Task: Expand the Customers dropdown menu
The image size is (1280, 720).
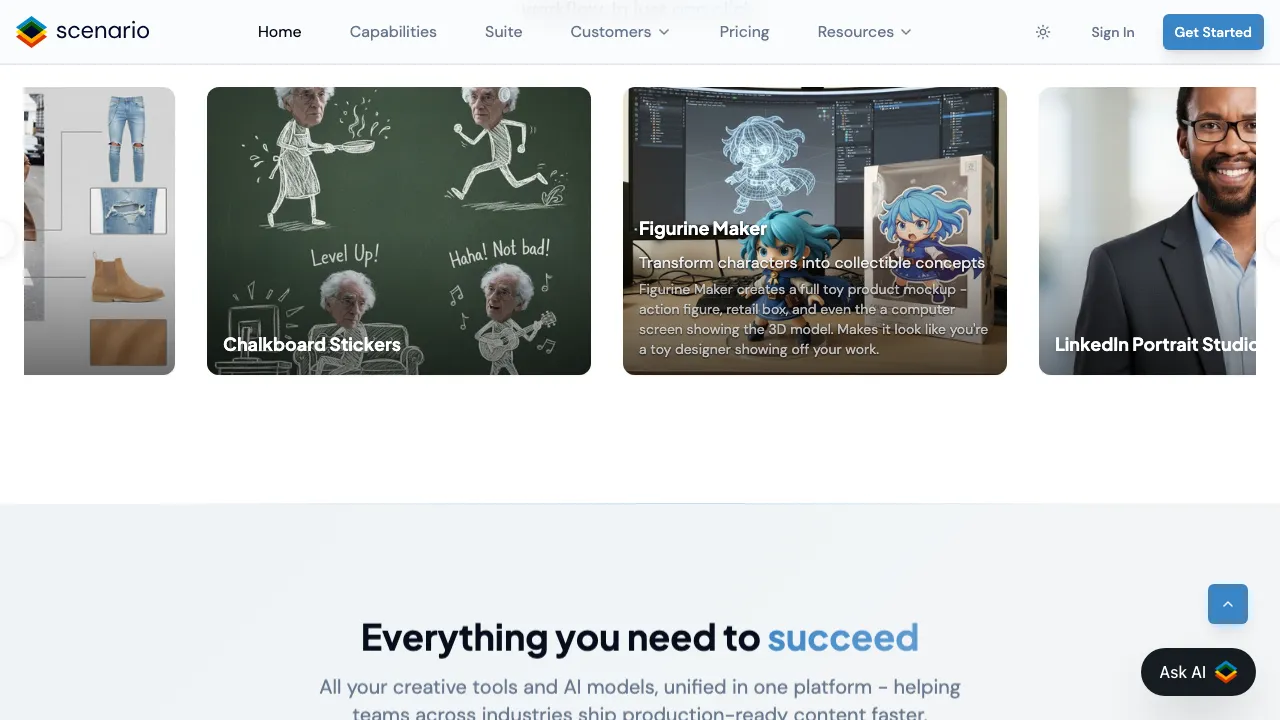Action: pyautogui.click(x=620, y=32)
